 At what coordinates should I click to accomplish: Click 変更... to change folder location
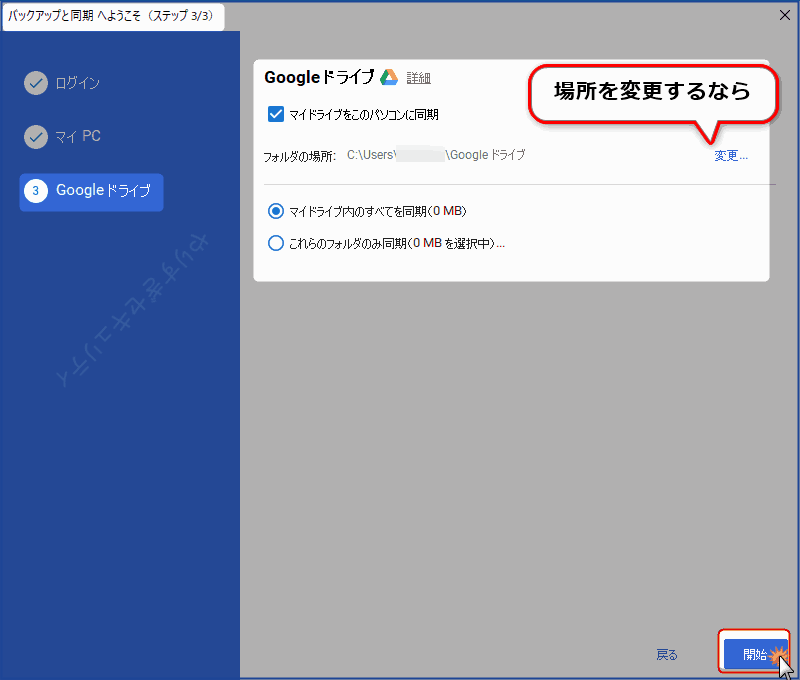pyautogui.click(x=731, y=156)
